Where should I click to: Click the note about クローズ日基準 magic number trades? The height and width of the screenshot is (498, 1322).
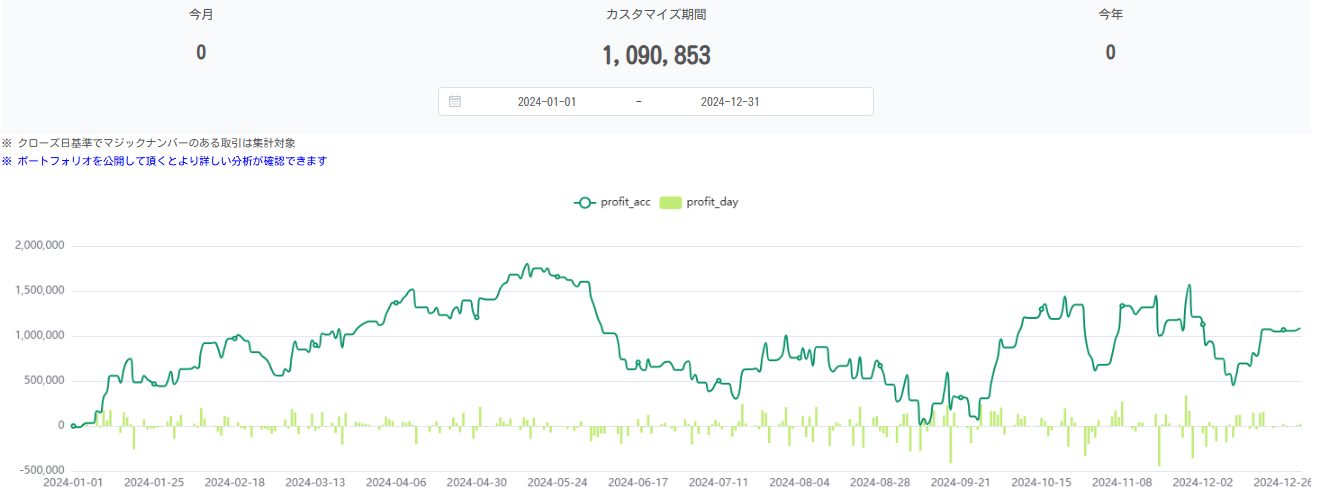pos(149,143)
